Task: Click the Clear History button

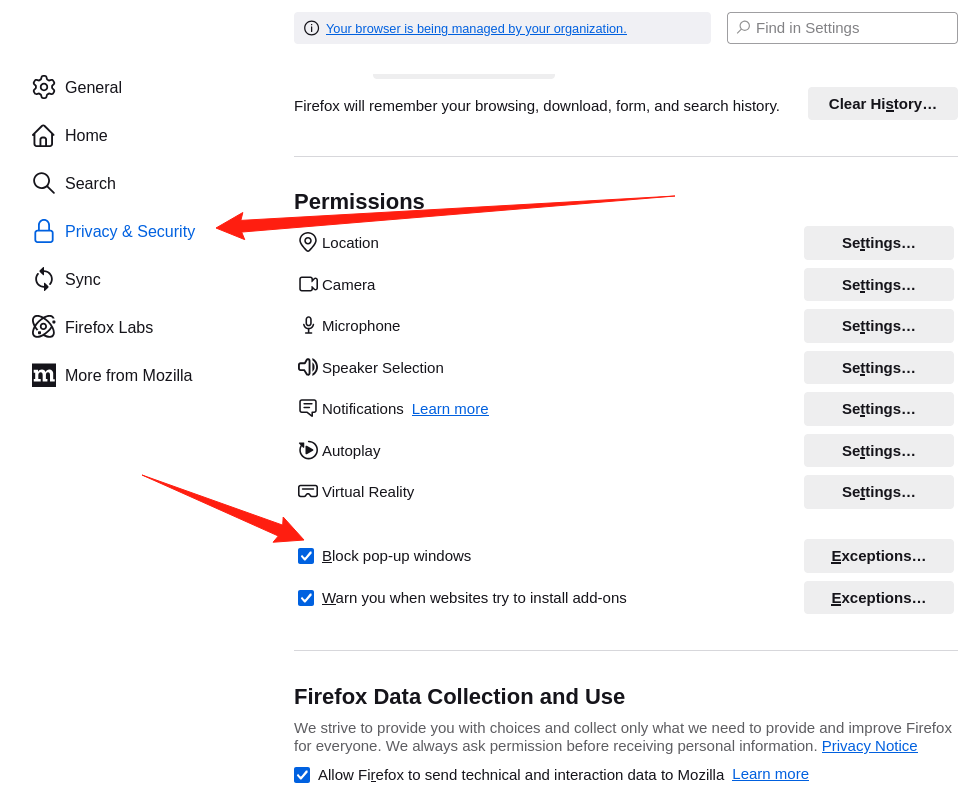Action: (882, 104)
